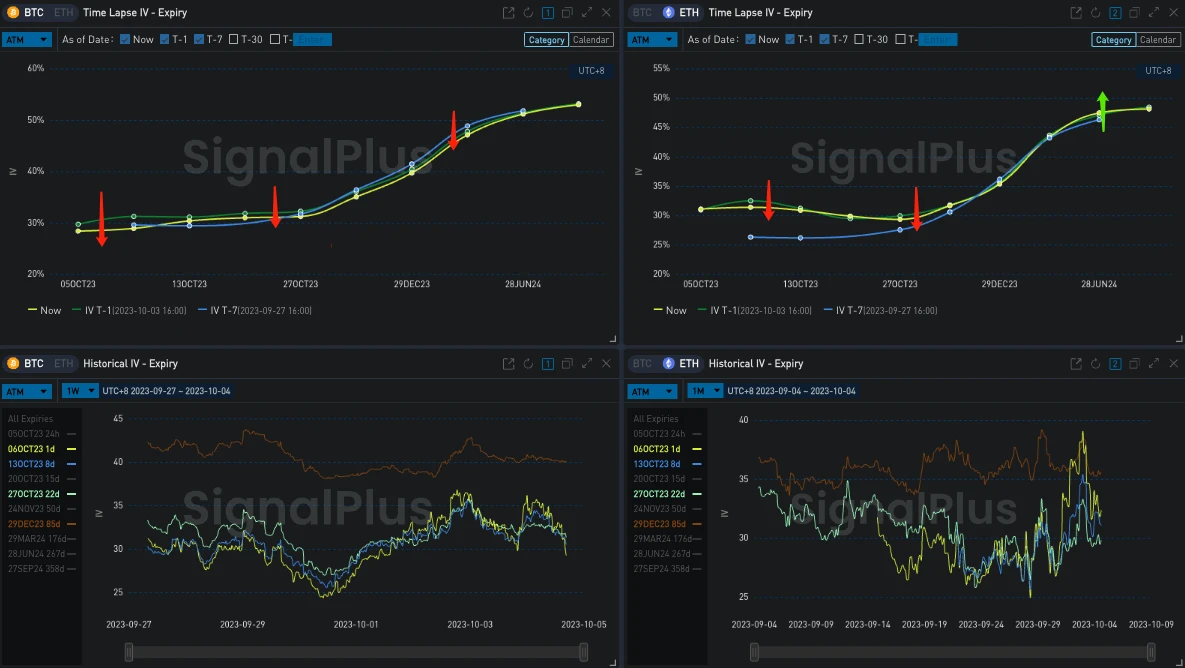Click the ETH coin icon in Time Lapse panel
The width and height of the screenshot is (1185, 668).
(x=667, y=12)
